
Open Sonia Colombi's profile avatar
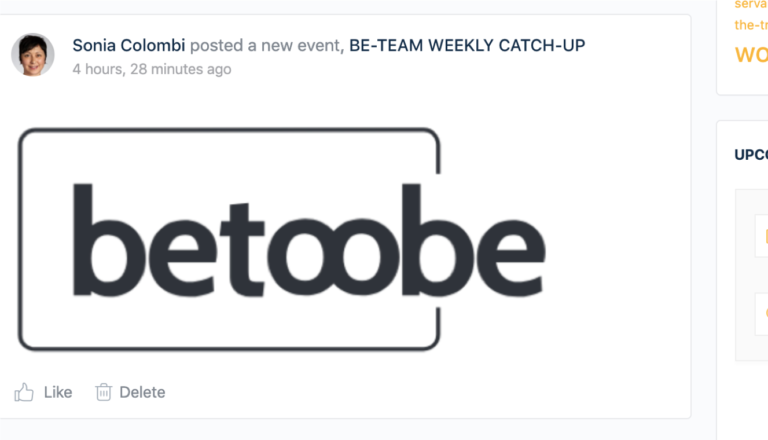[33, 54]
